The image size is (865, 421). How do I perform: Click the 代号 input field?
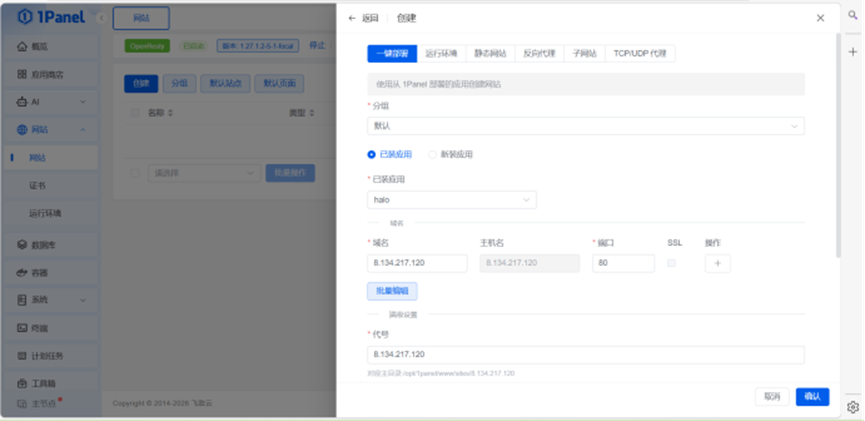coord(586,355)
